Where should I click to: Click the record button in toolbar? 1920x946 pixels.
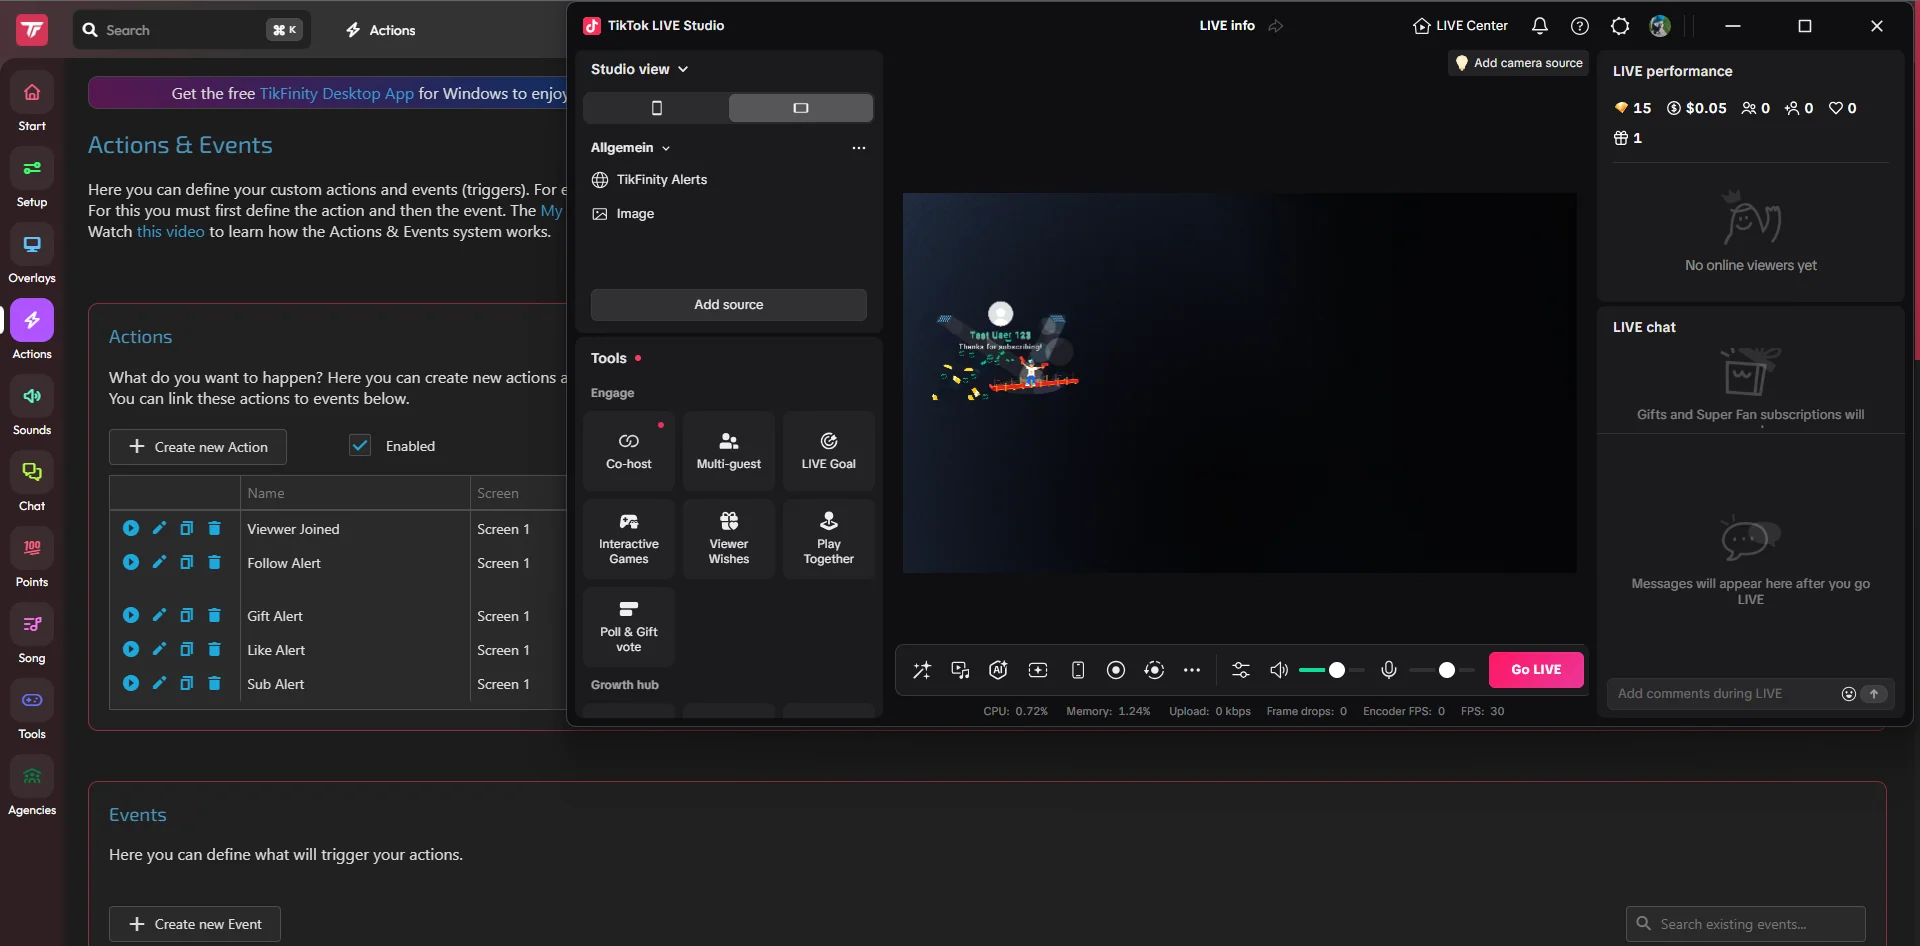pyautogui.click(x=1116, y=670)
